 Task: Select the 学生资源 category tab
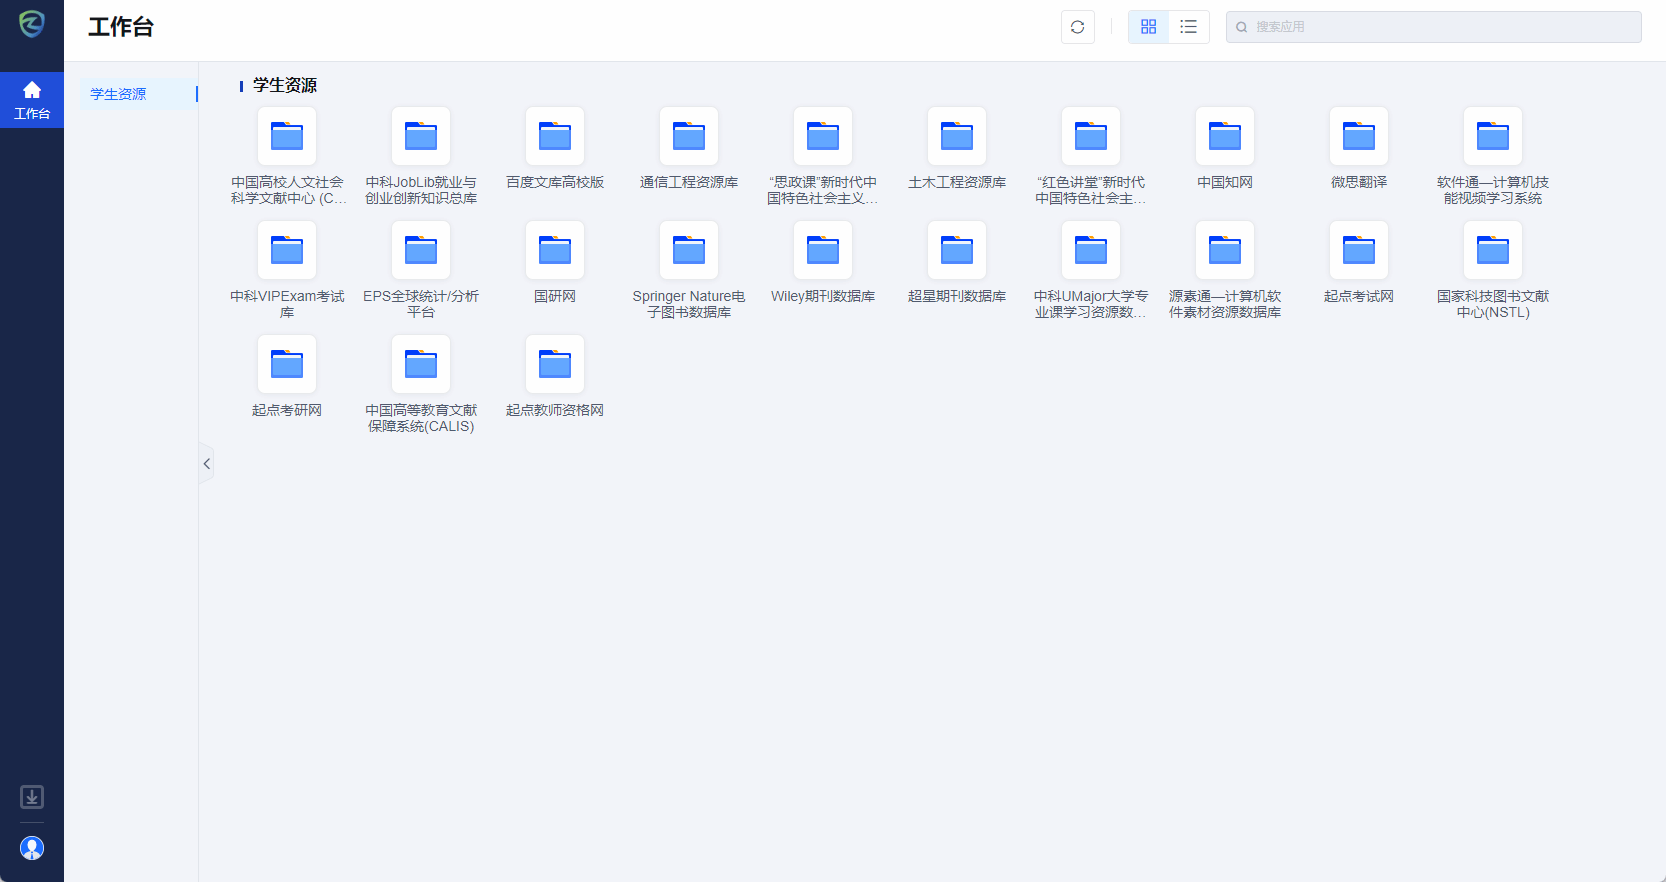(x=119, y=94)
